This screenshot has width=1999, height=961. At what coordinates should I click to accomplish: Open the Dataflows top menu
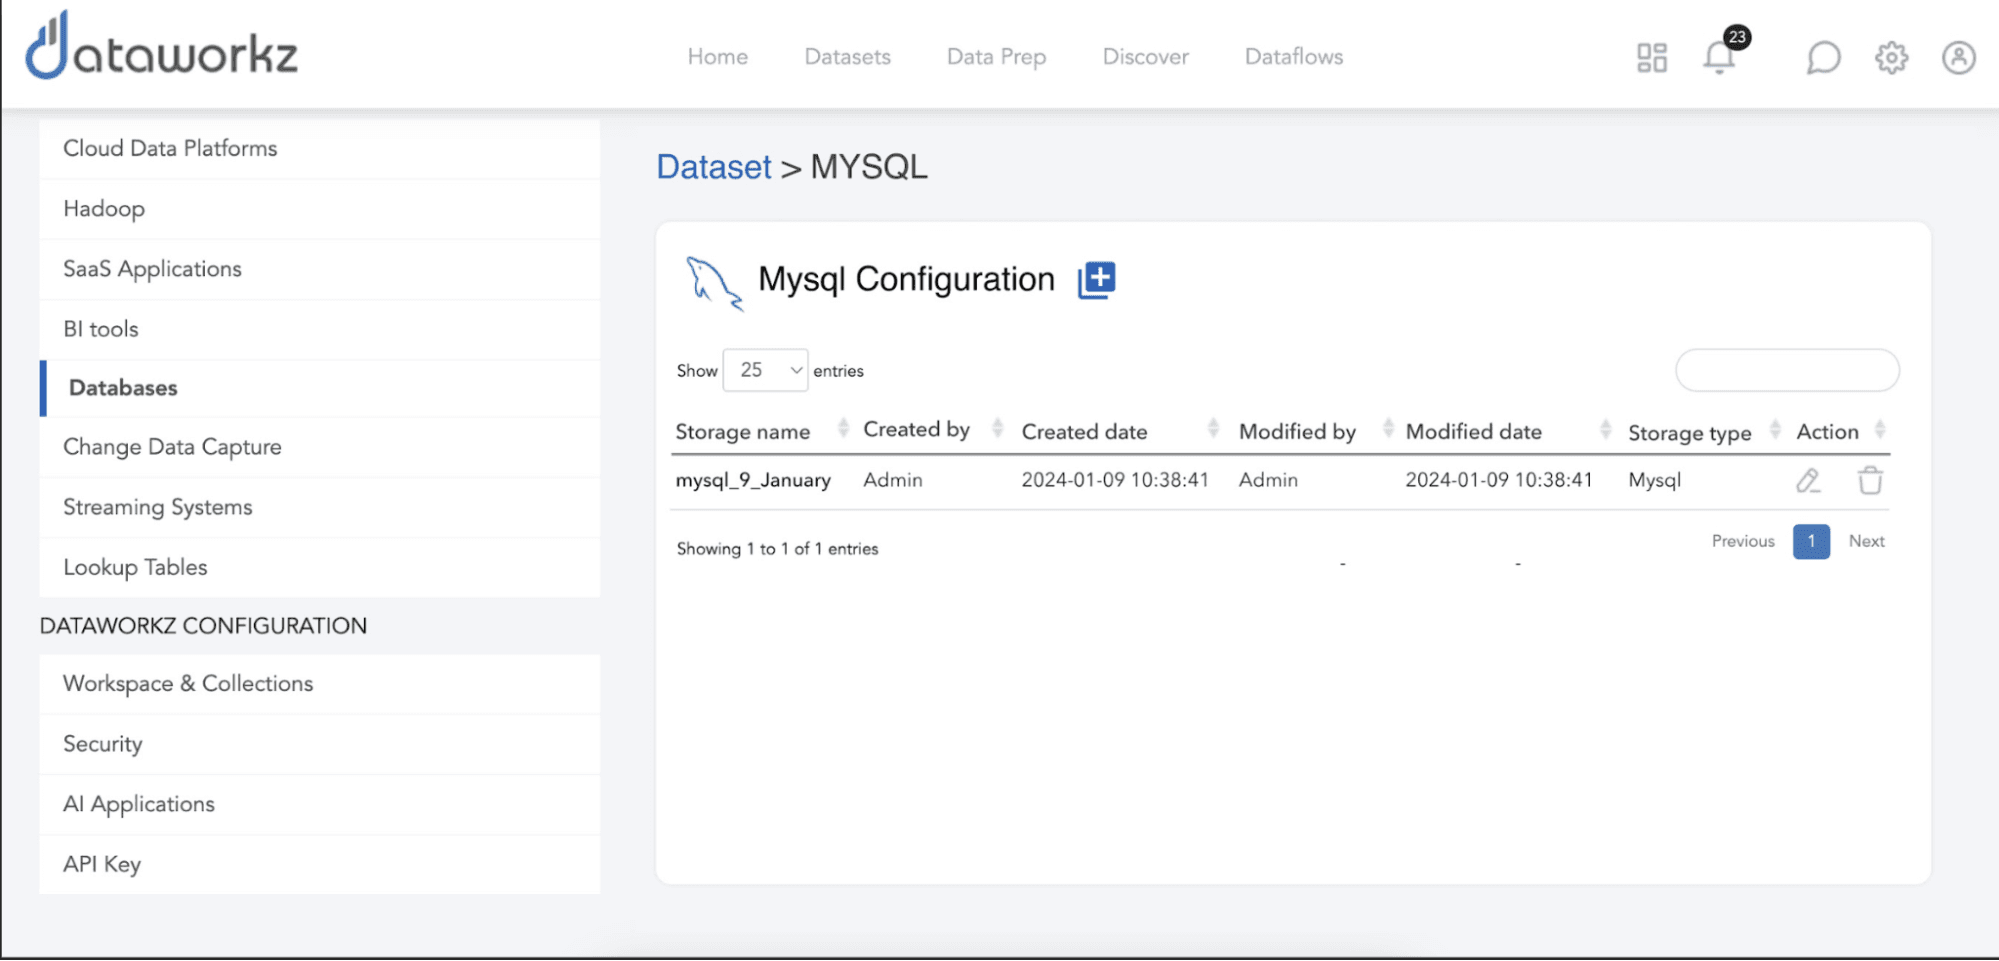[x=1293, y=57]
